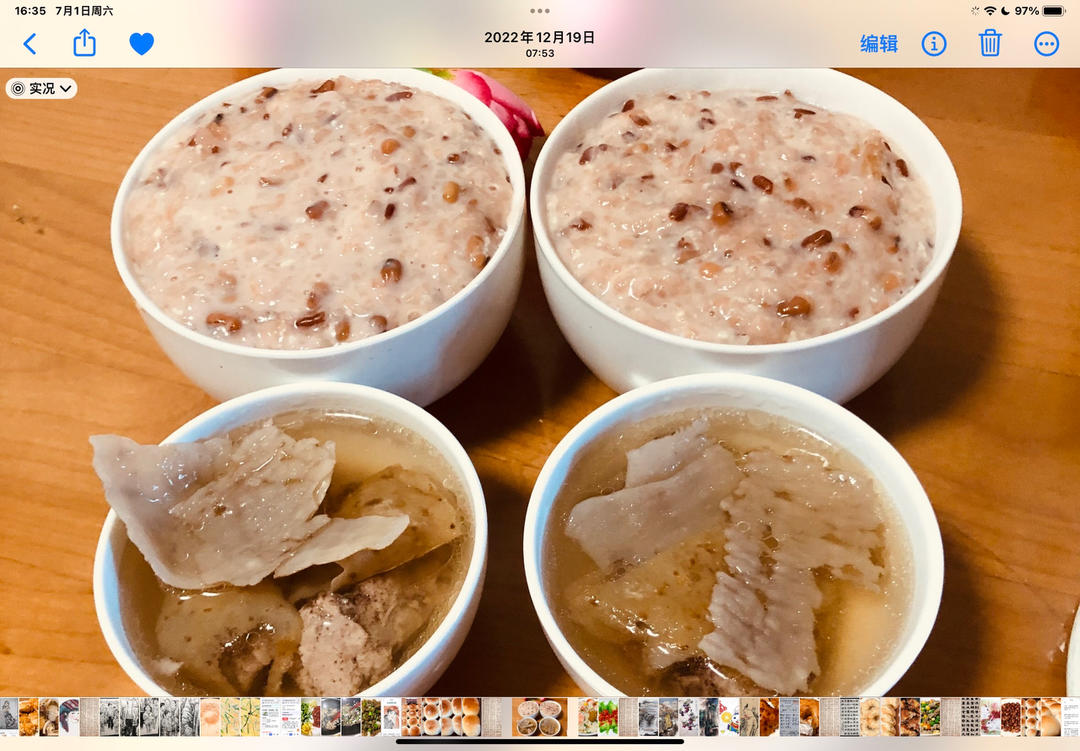Show photo details with the info icon
1080x751 pixels.
(x=934, y=44)
